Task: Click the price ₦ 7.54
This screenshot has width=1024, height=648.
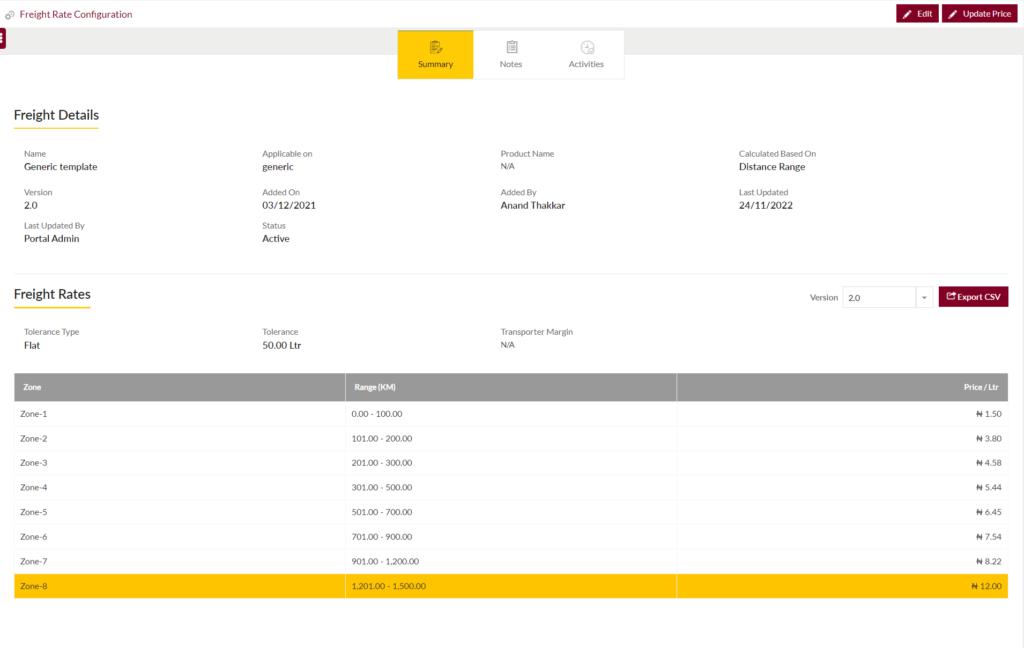Action: (x=989, y=537)
